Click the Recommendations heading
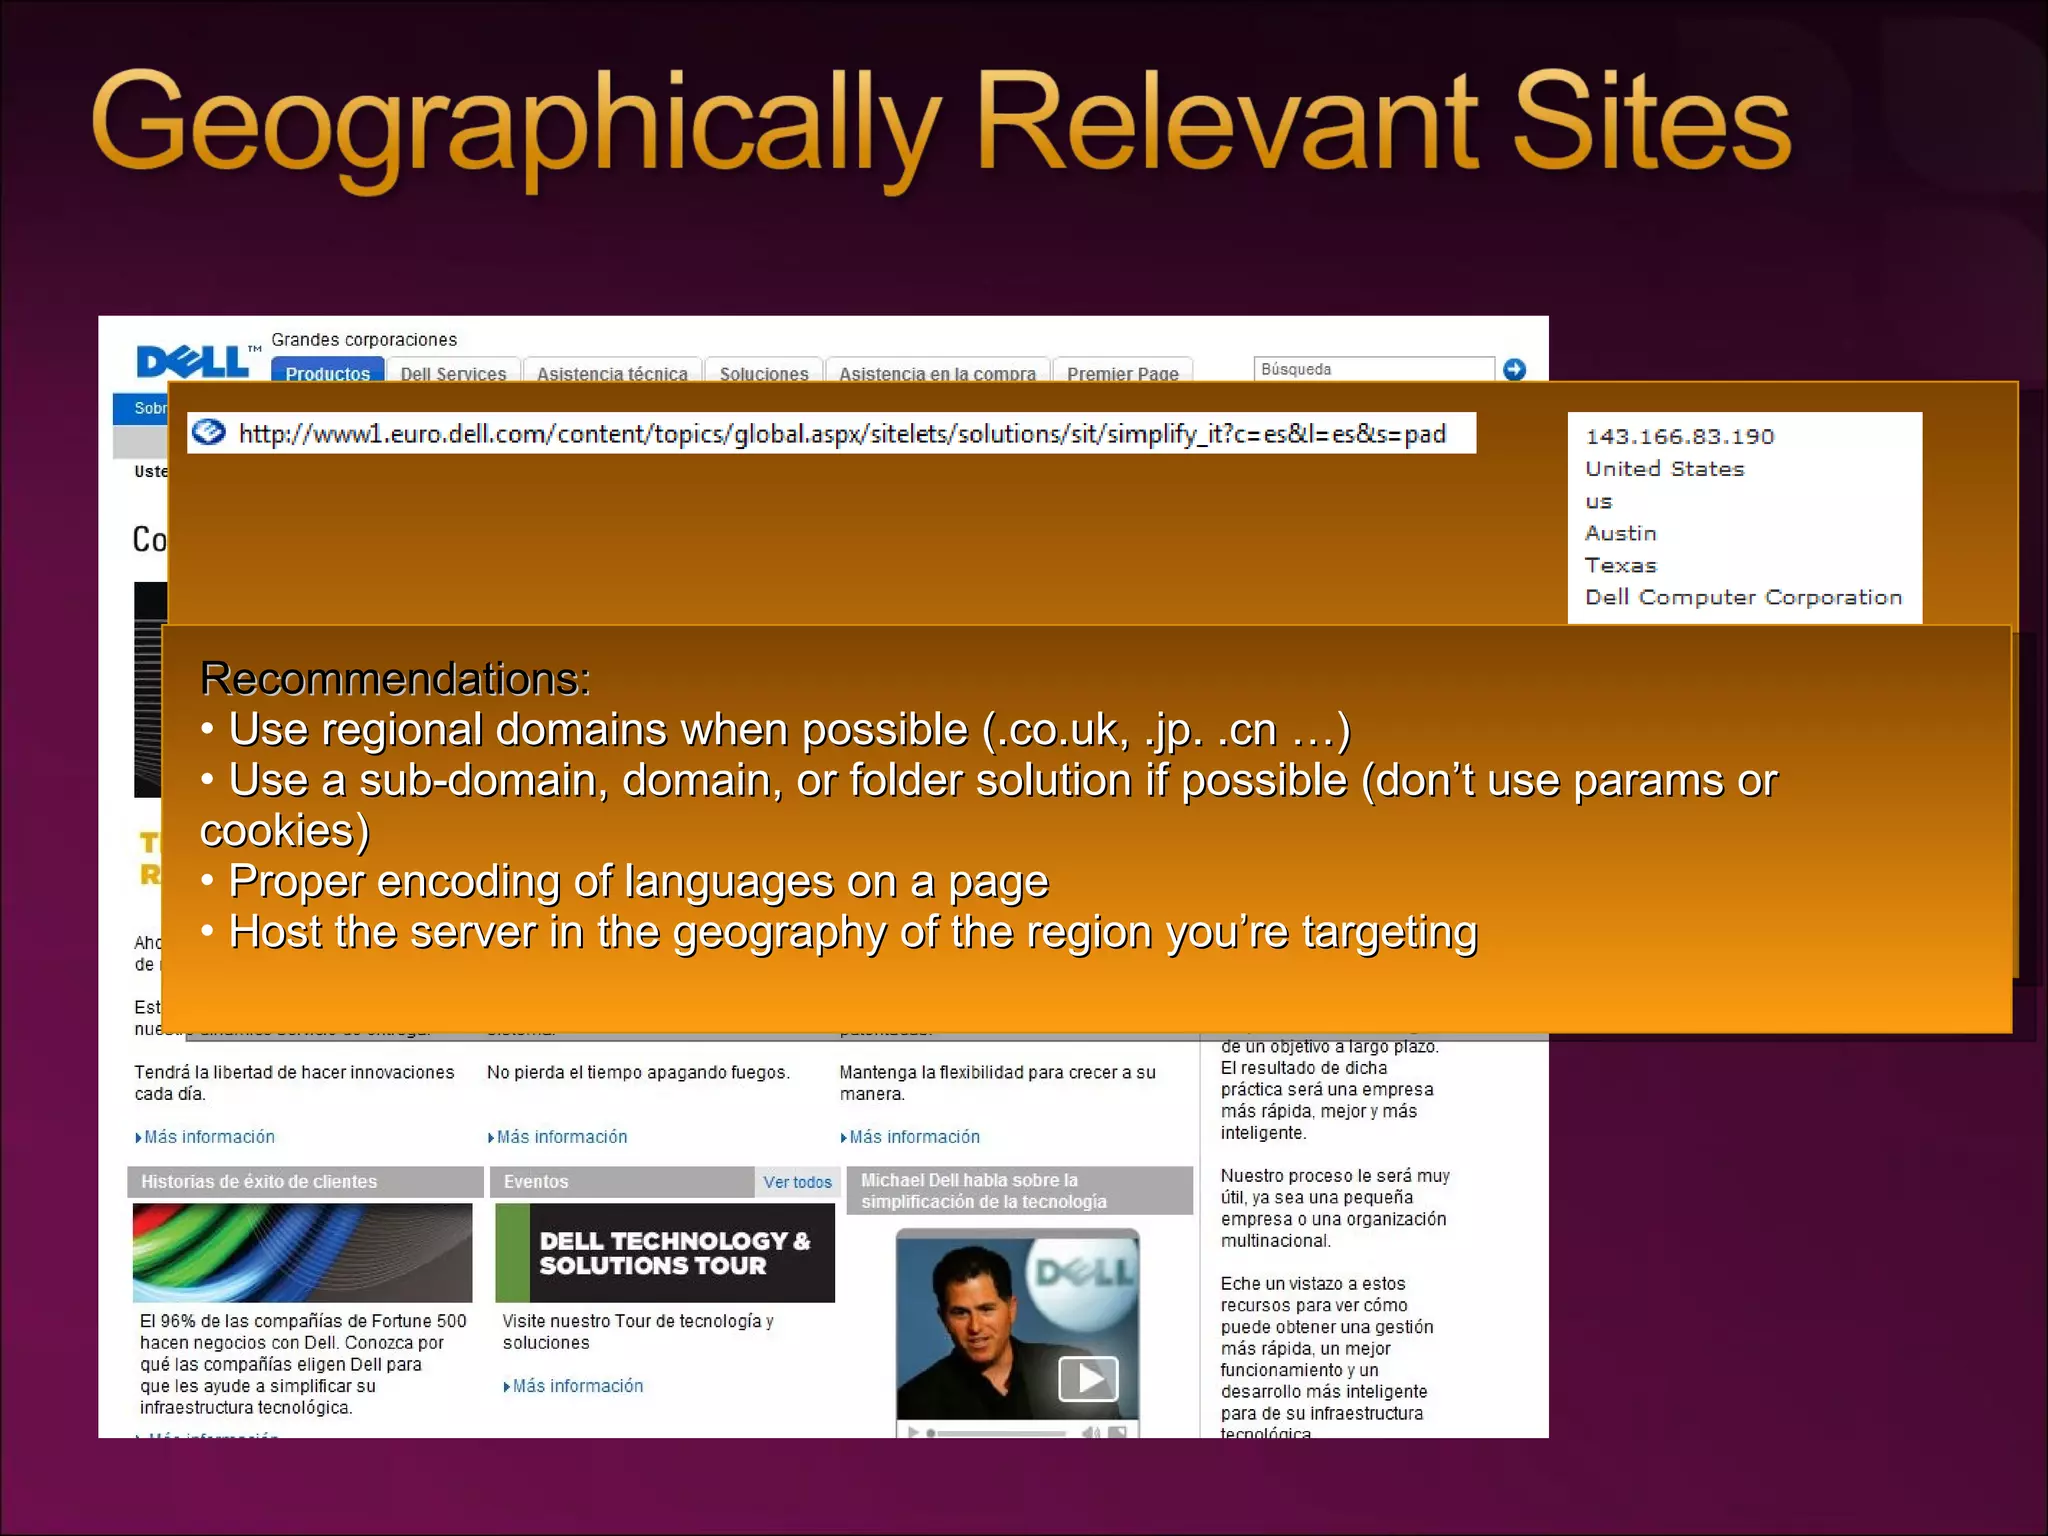This screenshot has width=2048, height=1536. click(x=396, y=679)
